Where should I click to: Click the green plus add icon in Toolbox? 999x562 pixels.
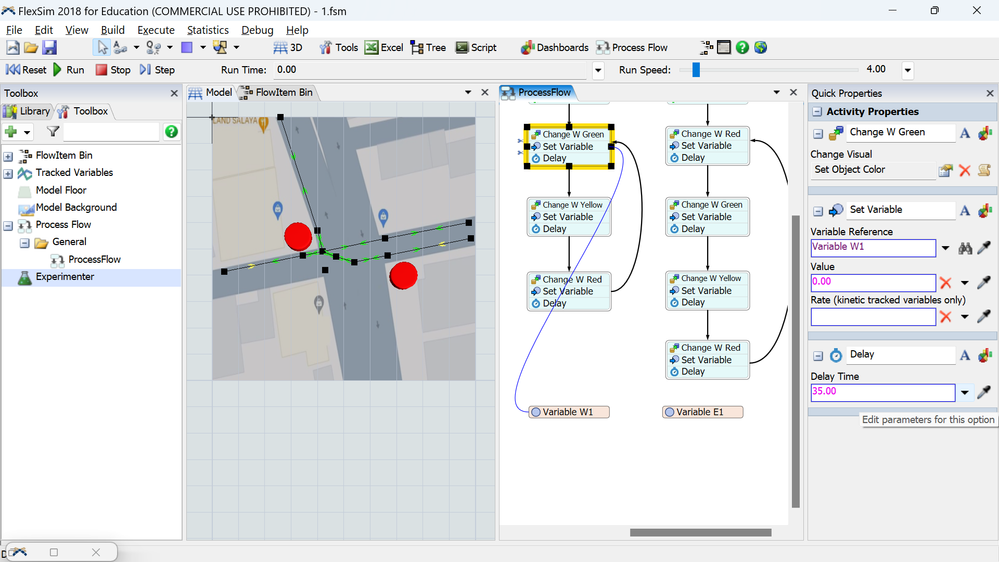[x=11, y=132]
